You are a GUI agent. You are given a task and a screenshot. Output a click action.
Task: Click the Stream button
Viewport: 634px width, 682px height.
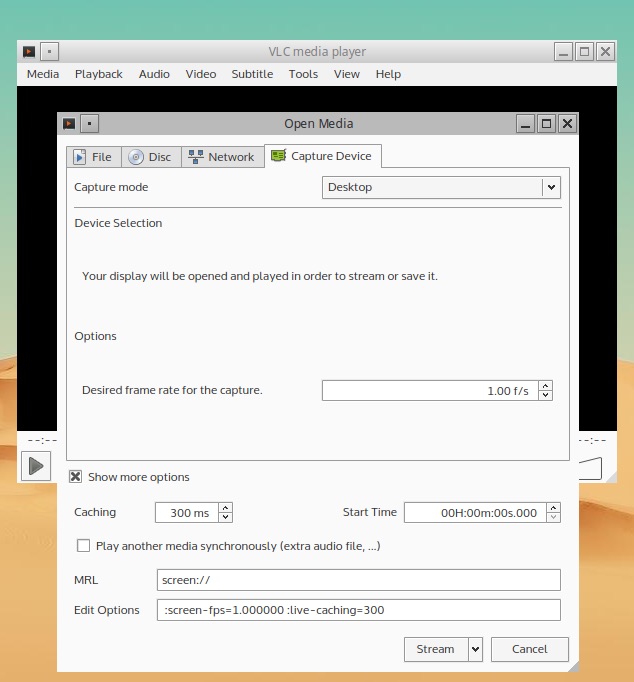click(x=435, y=649)
